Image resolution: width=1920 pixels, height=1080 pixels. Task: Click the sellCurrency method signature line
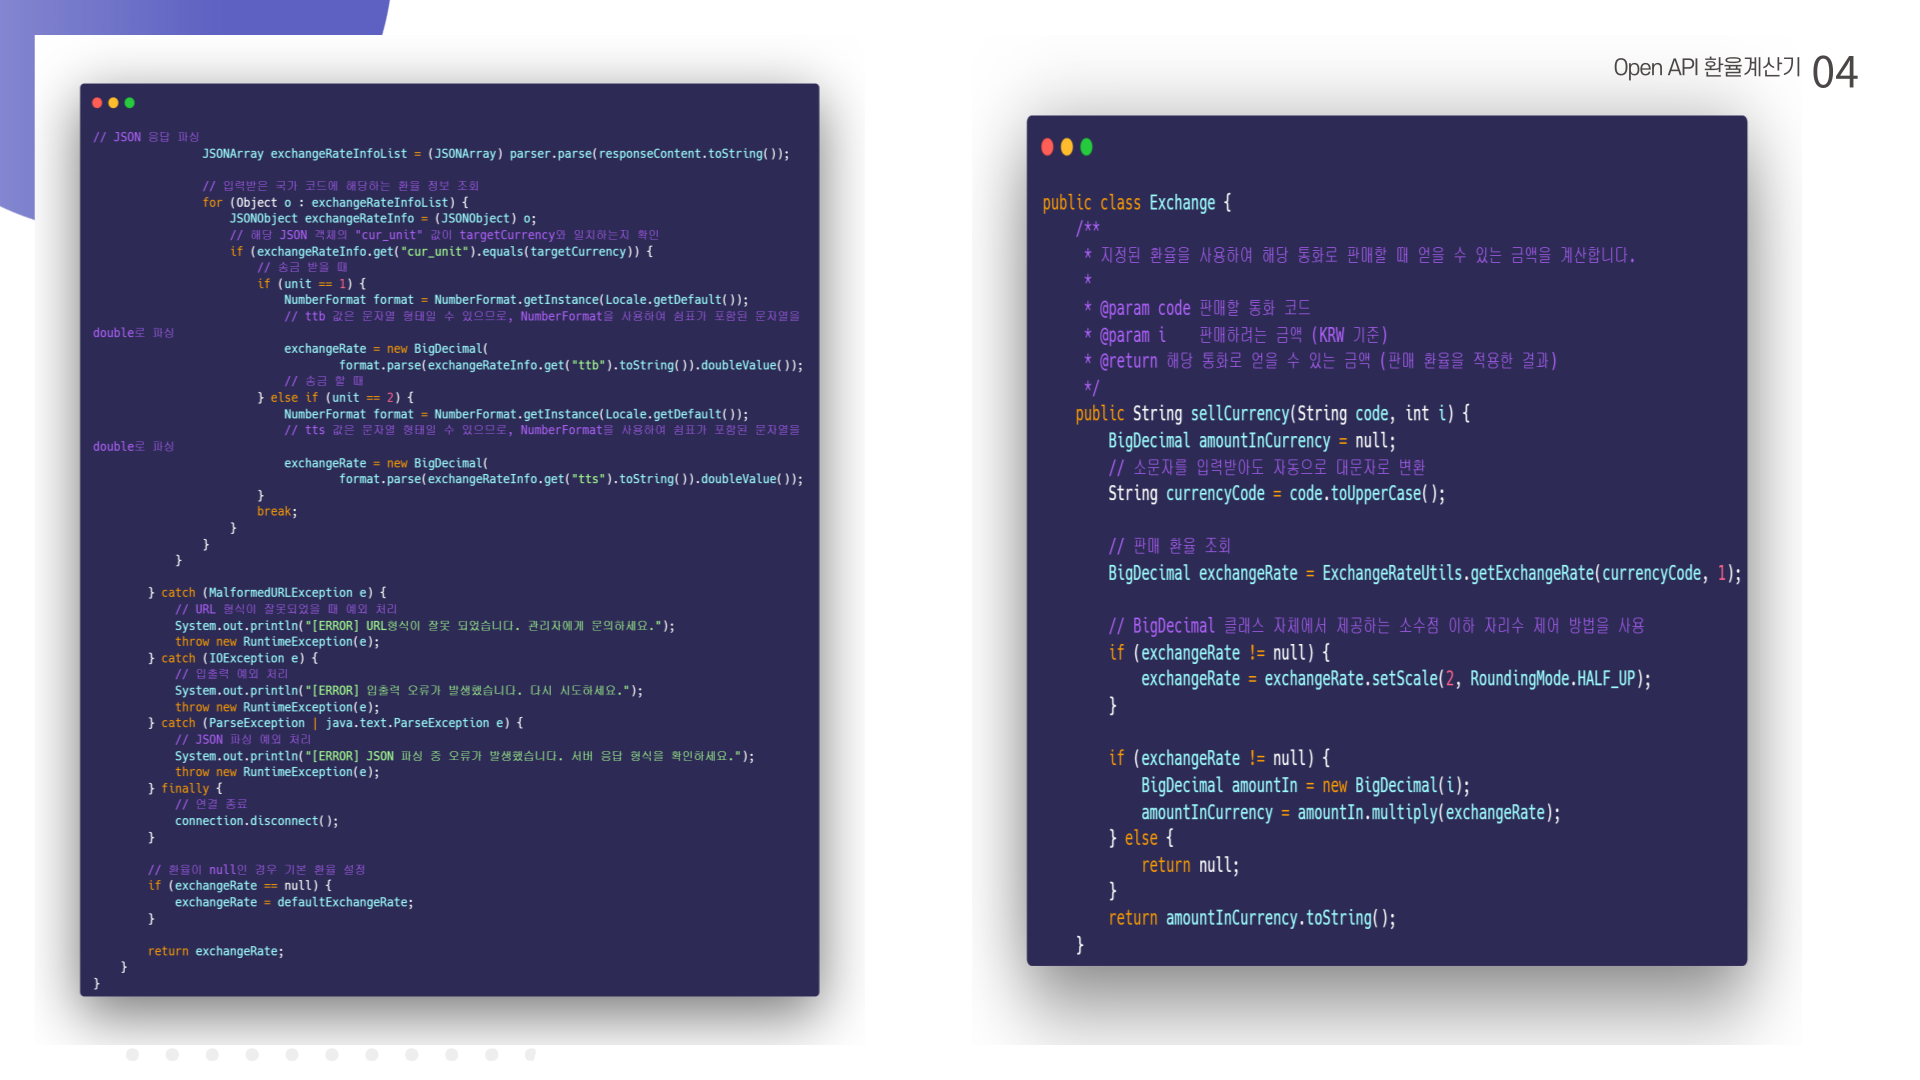pyautogui.click(x=1272, y=414)
